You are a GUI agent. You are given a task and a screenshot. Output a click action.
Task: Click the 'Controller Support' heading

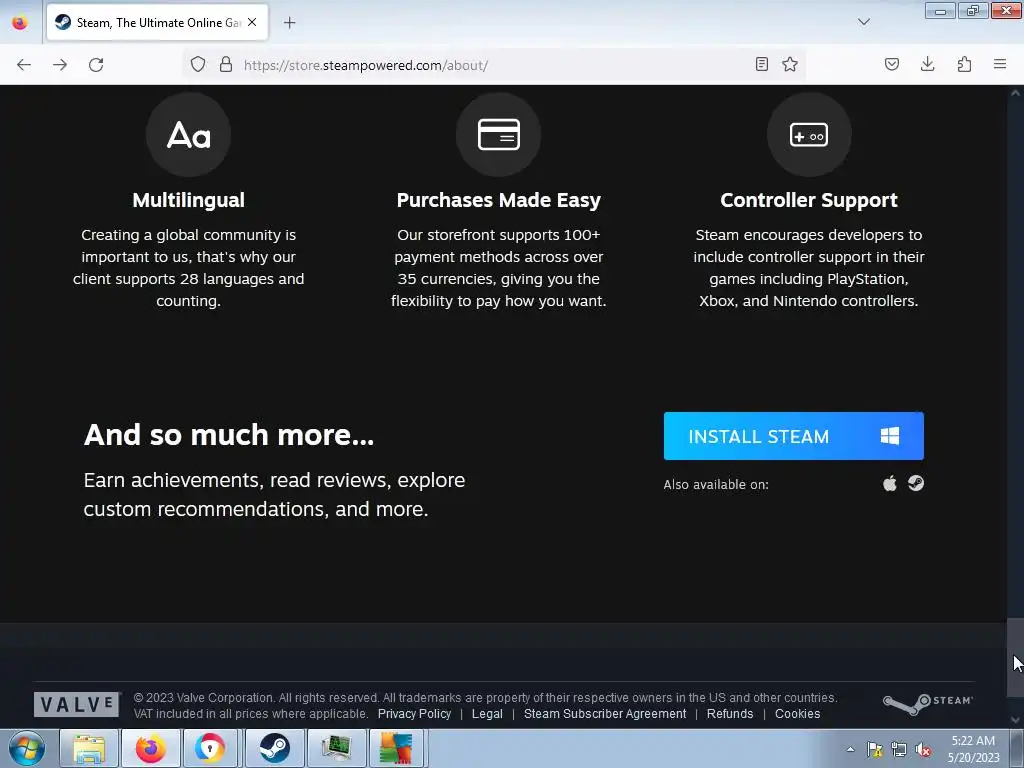[x=808, y=200]
